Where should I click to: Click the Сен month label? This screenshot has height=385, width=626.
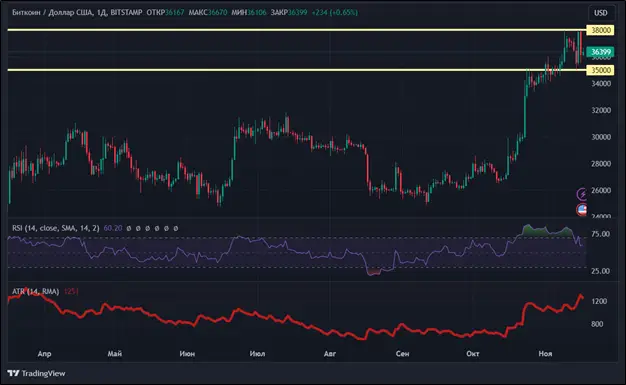point(402,354)
